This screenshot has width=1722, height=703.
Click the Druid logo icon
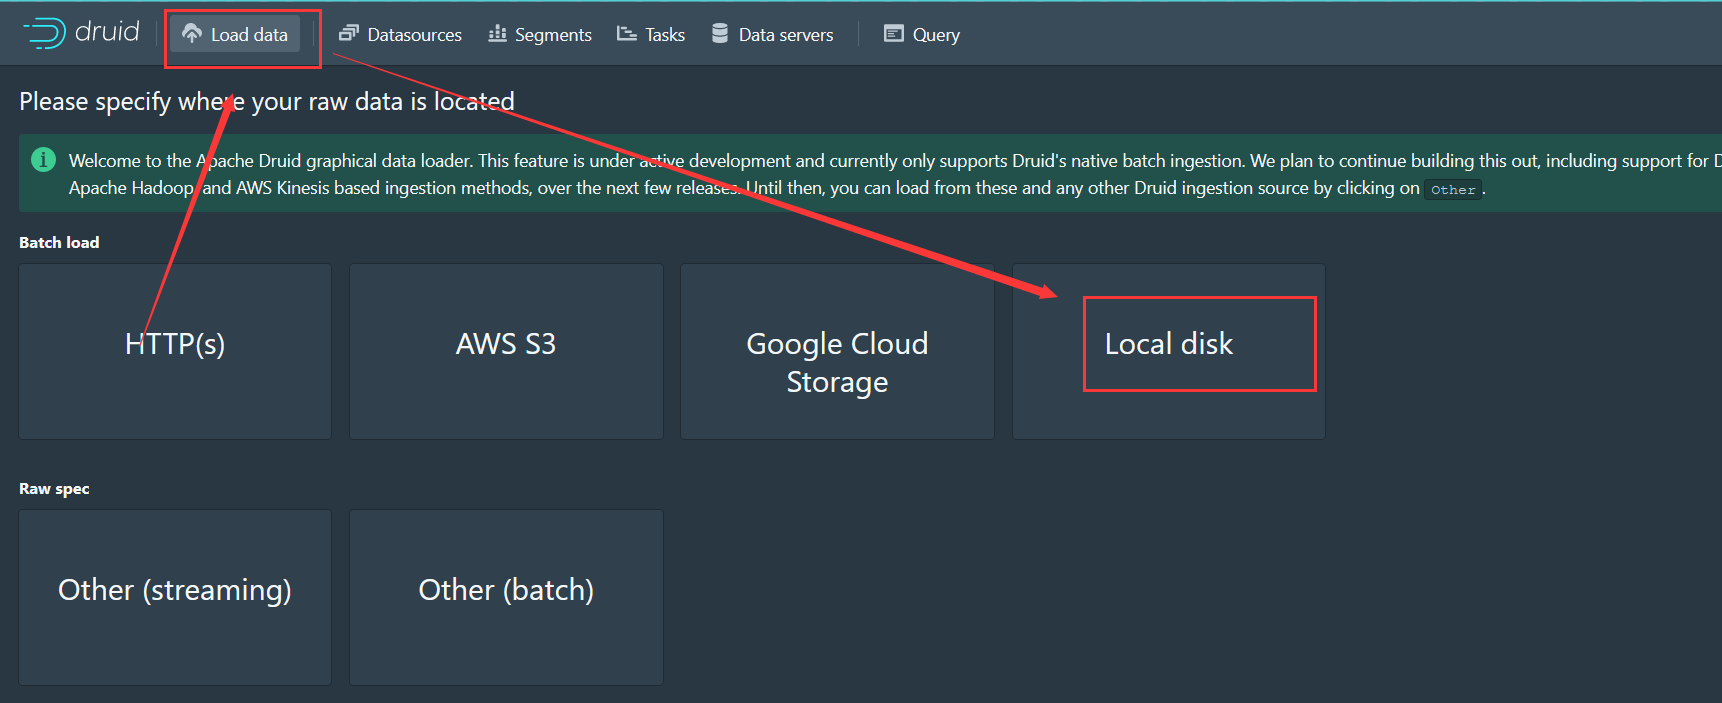(x=44, y=33)
